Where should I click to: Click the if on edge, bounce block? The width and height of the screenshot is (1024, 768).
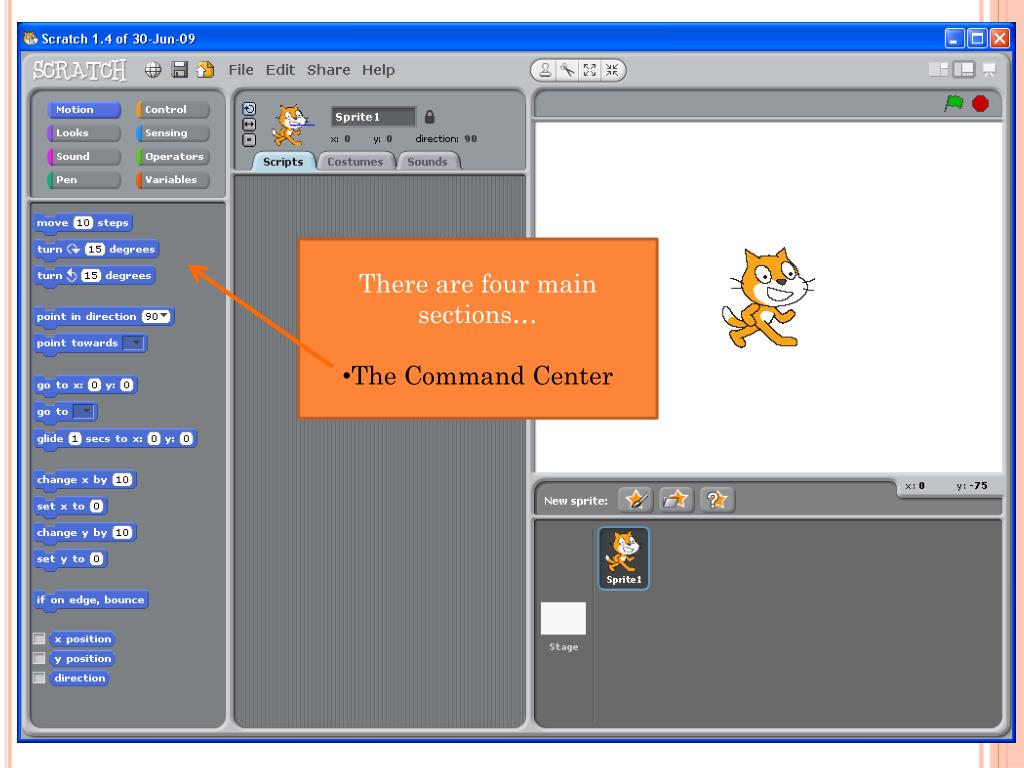point(91,600)
